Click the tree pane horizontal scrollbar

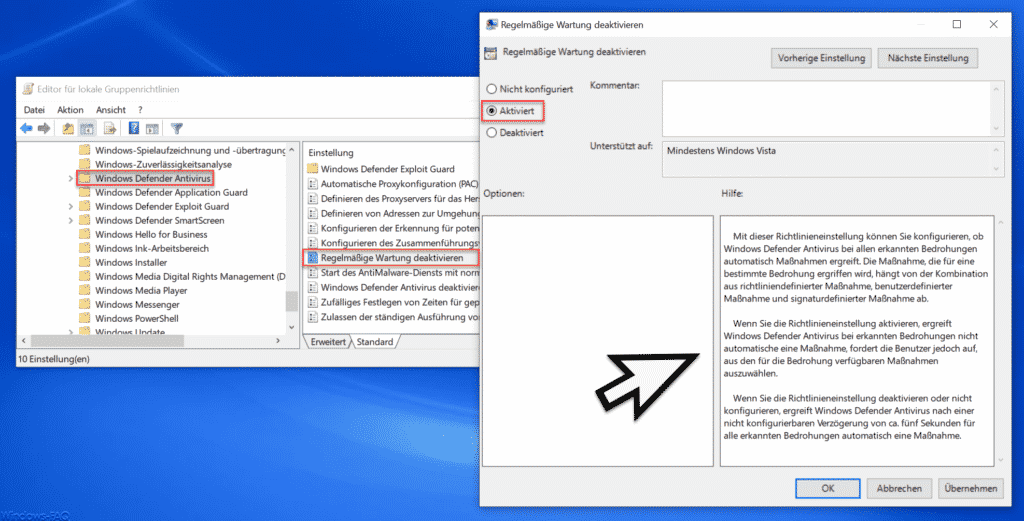click(150, 341)
